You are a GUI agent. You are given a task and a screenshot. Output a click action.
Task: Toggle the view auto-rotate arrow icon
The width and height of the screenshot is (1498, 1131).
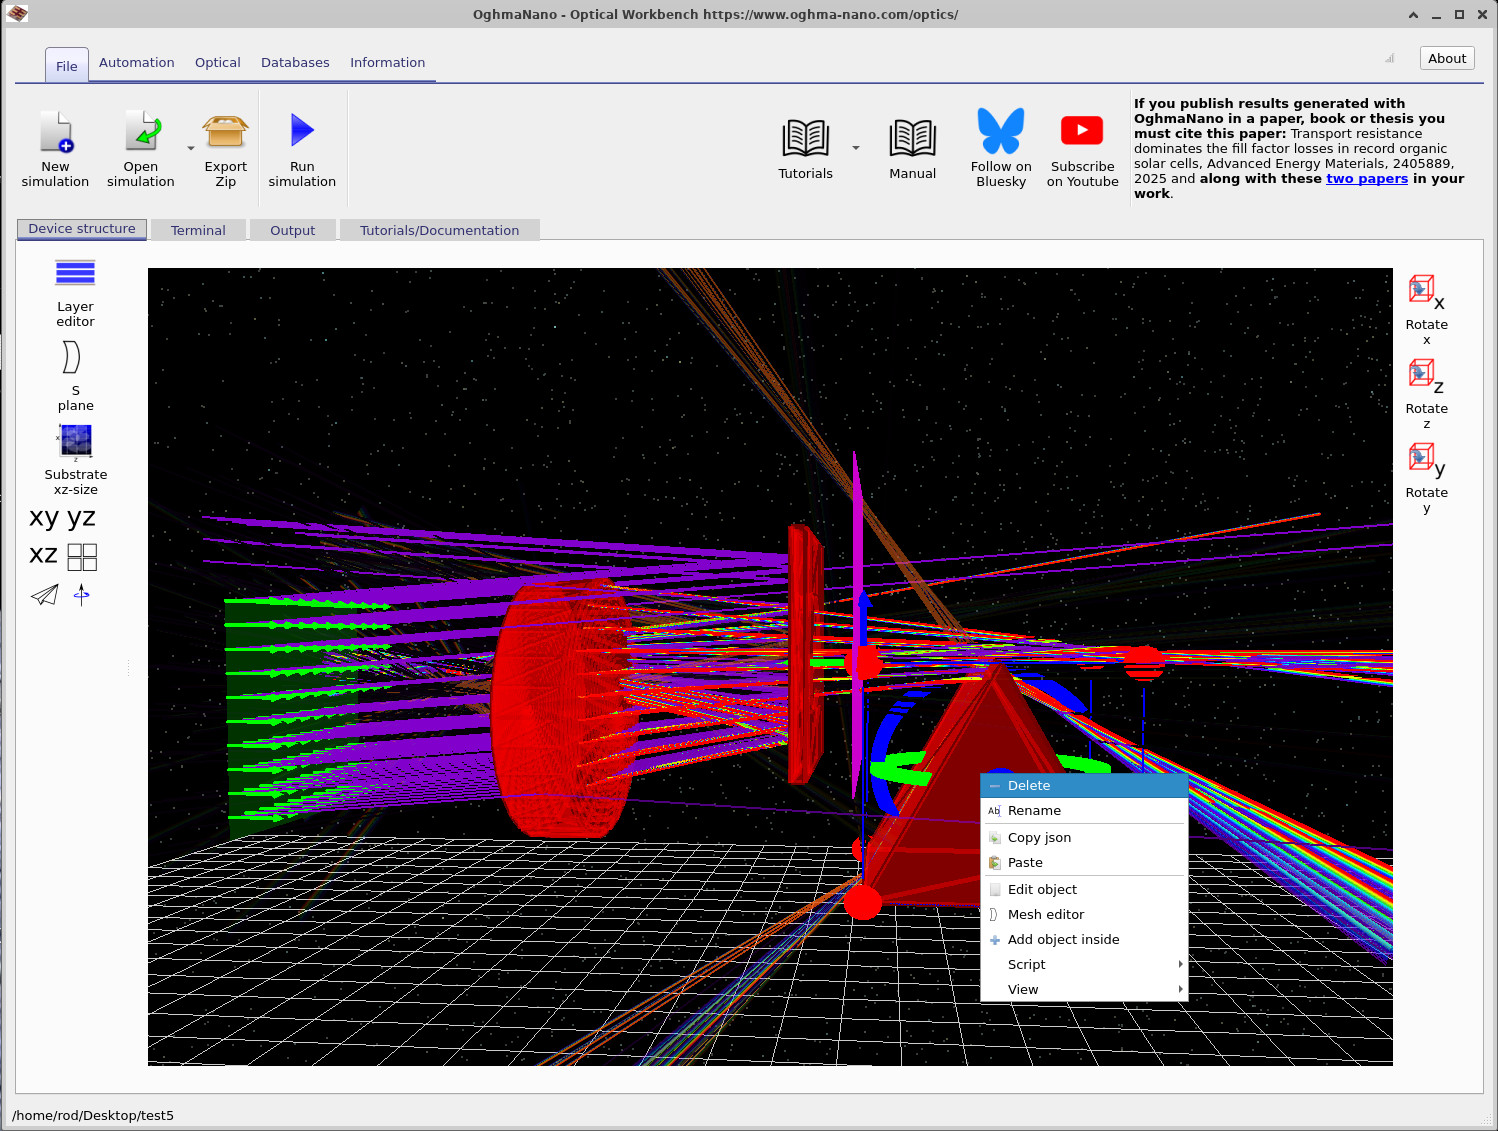click(82, 595)
